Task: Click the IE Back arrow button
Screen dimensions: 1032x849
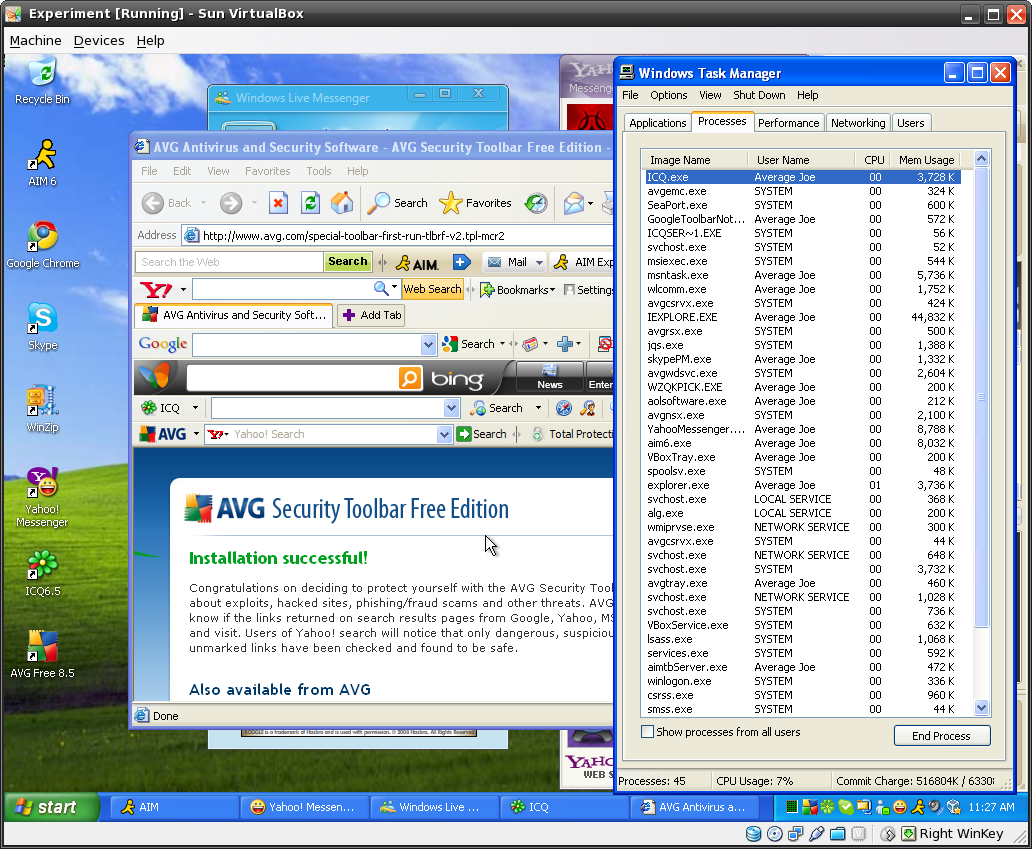Action: 153,203
